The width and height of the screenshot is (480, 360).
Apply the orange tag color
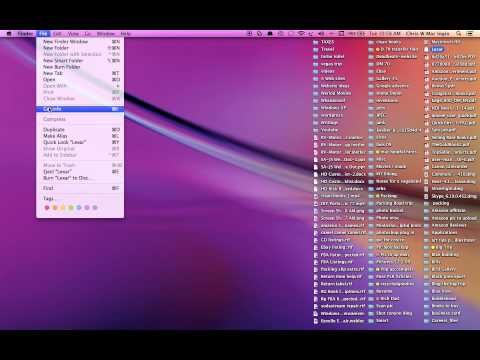(55, 208)
